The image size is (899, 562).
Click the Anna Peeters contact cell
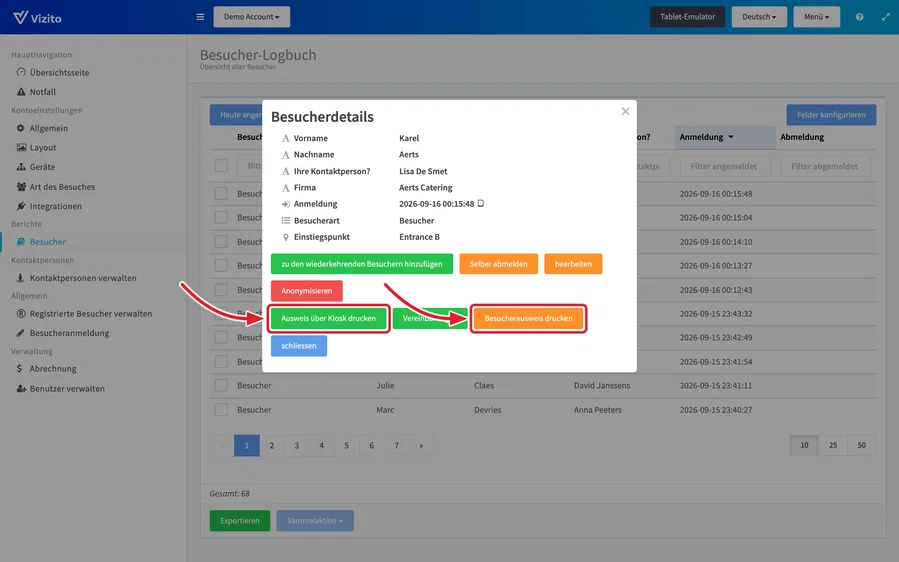pyautogui.click(x=597, y=409)
